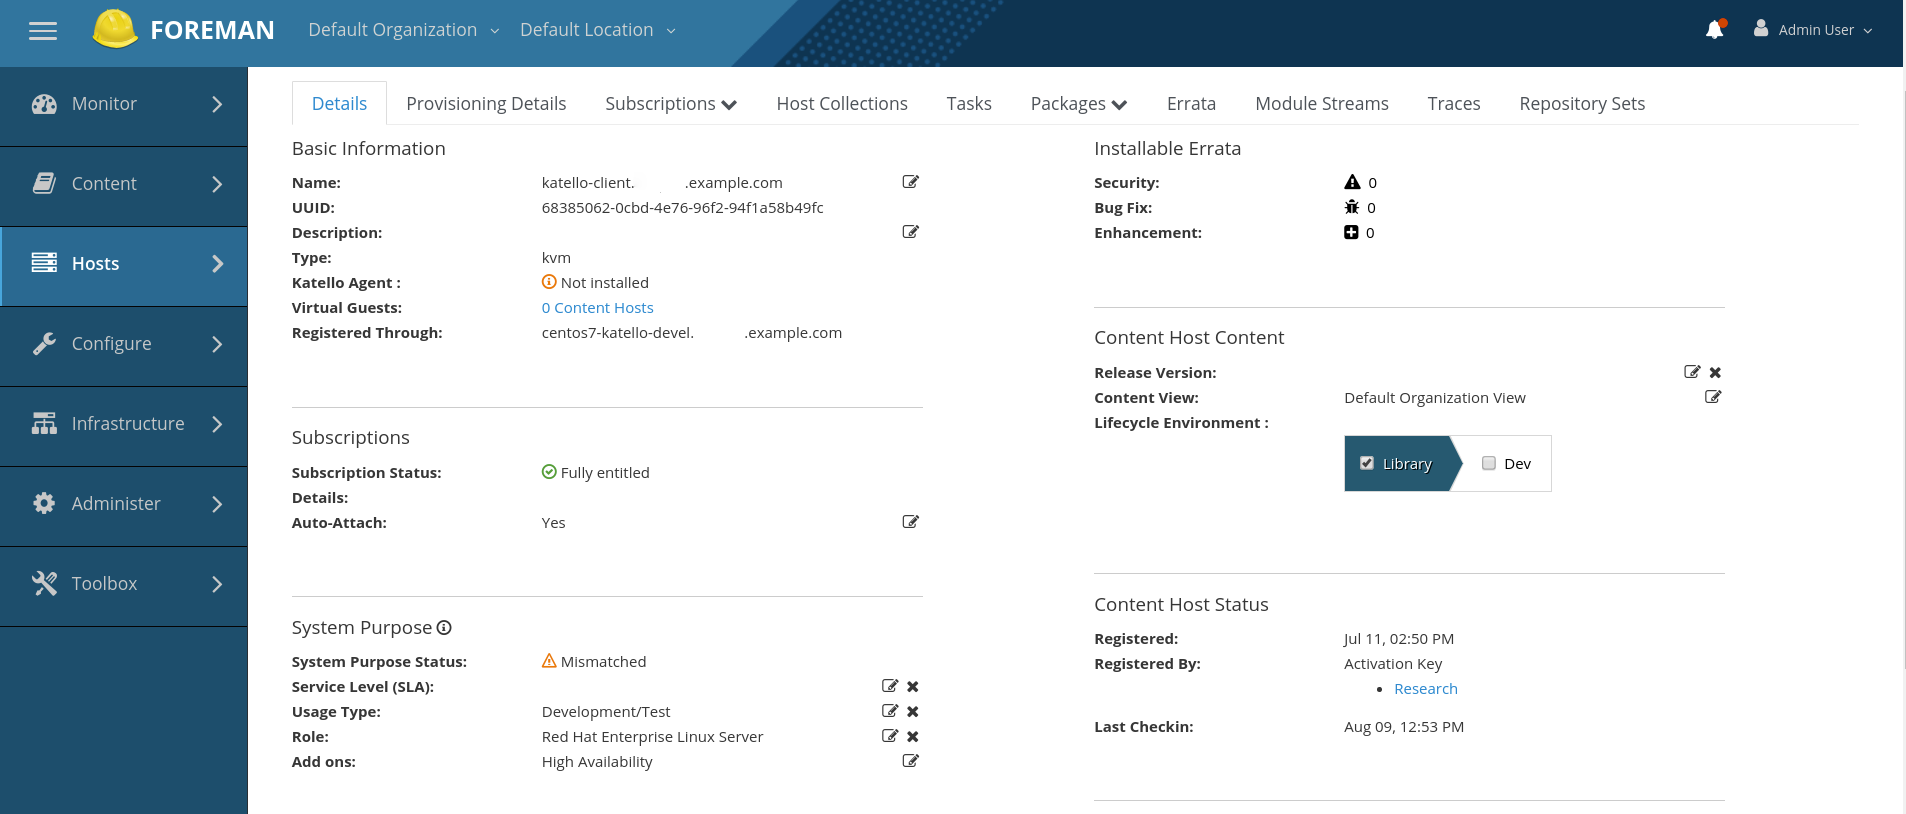The image size is (1906, 814).
Task: Clear the Service Level (SLA) value
Action: click(x=913, y=687)
